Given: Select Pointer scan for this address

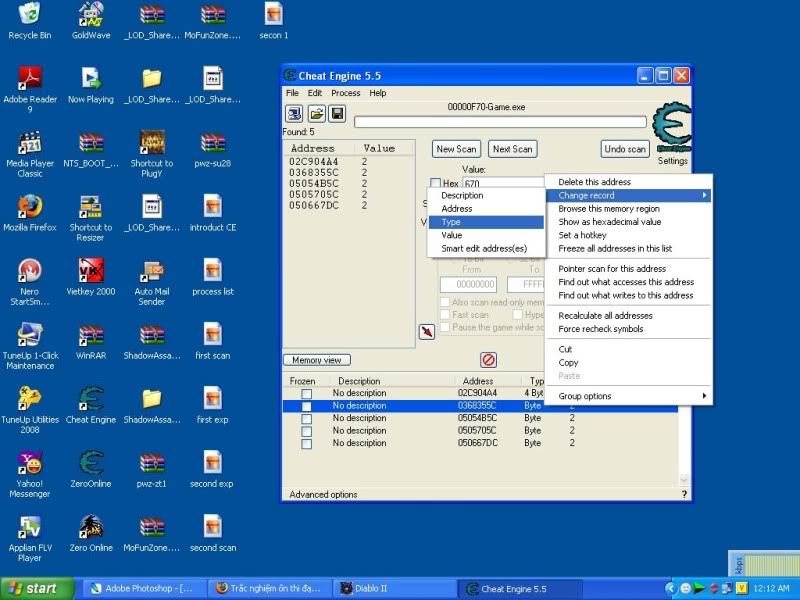Looking at the screenshot, I should coord(629,269).
